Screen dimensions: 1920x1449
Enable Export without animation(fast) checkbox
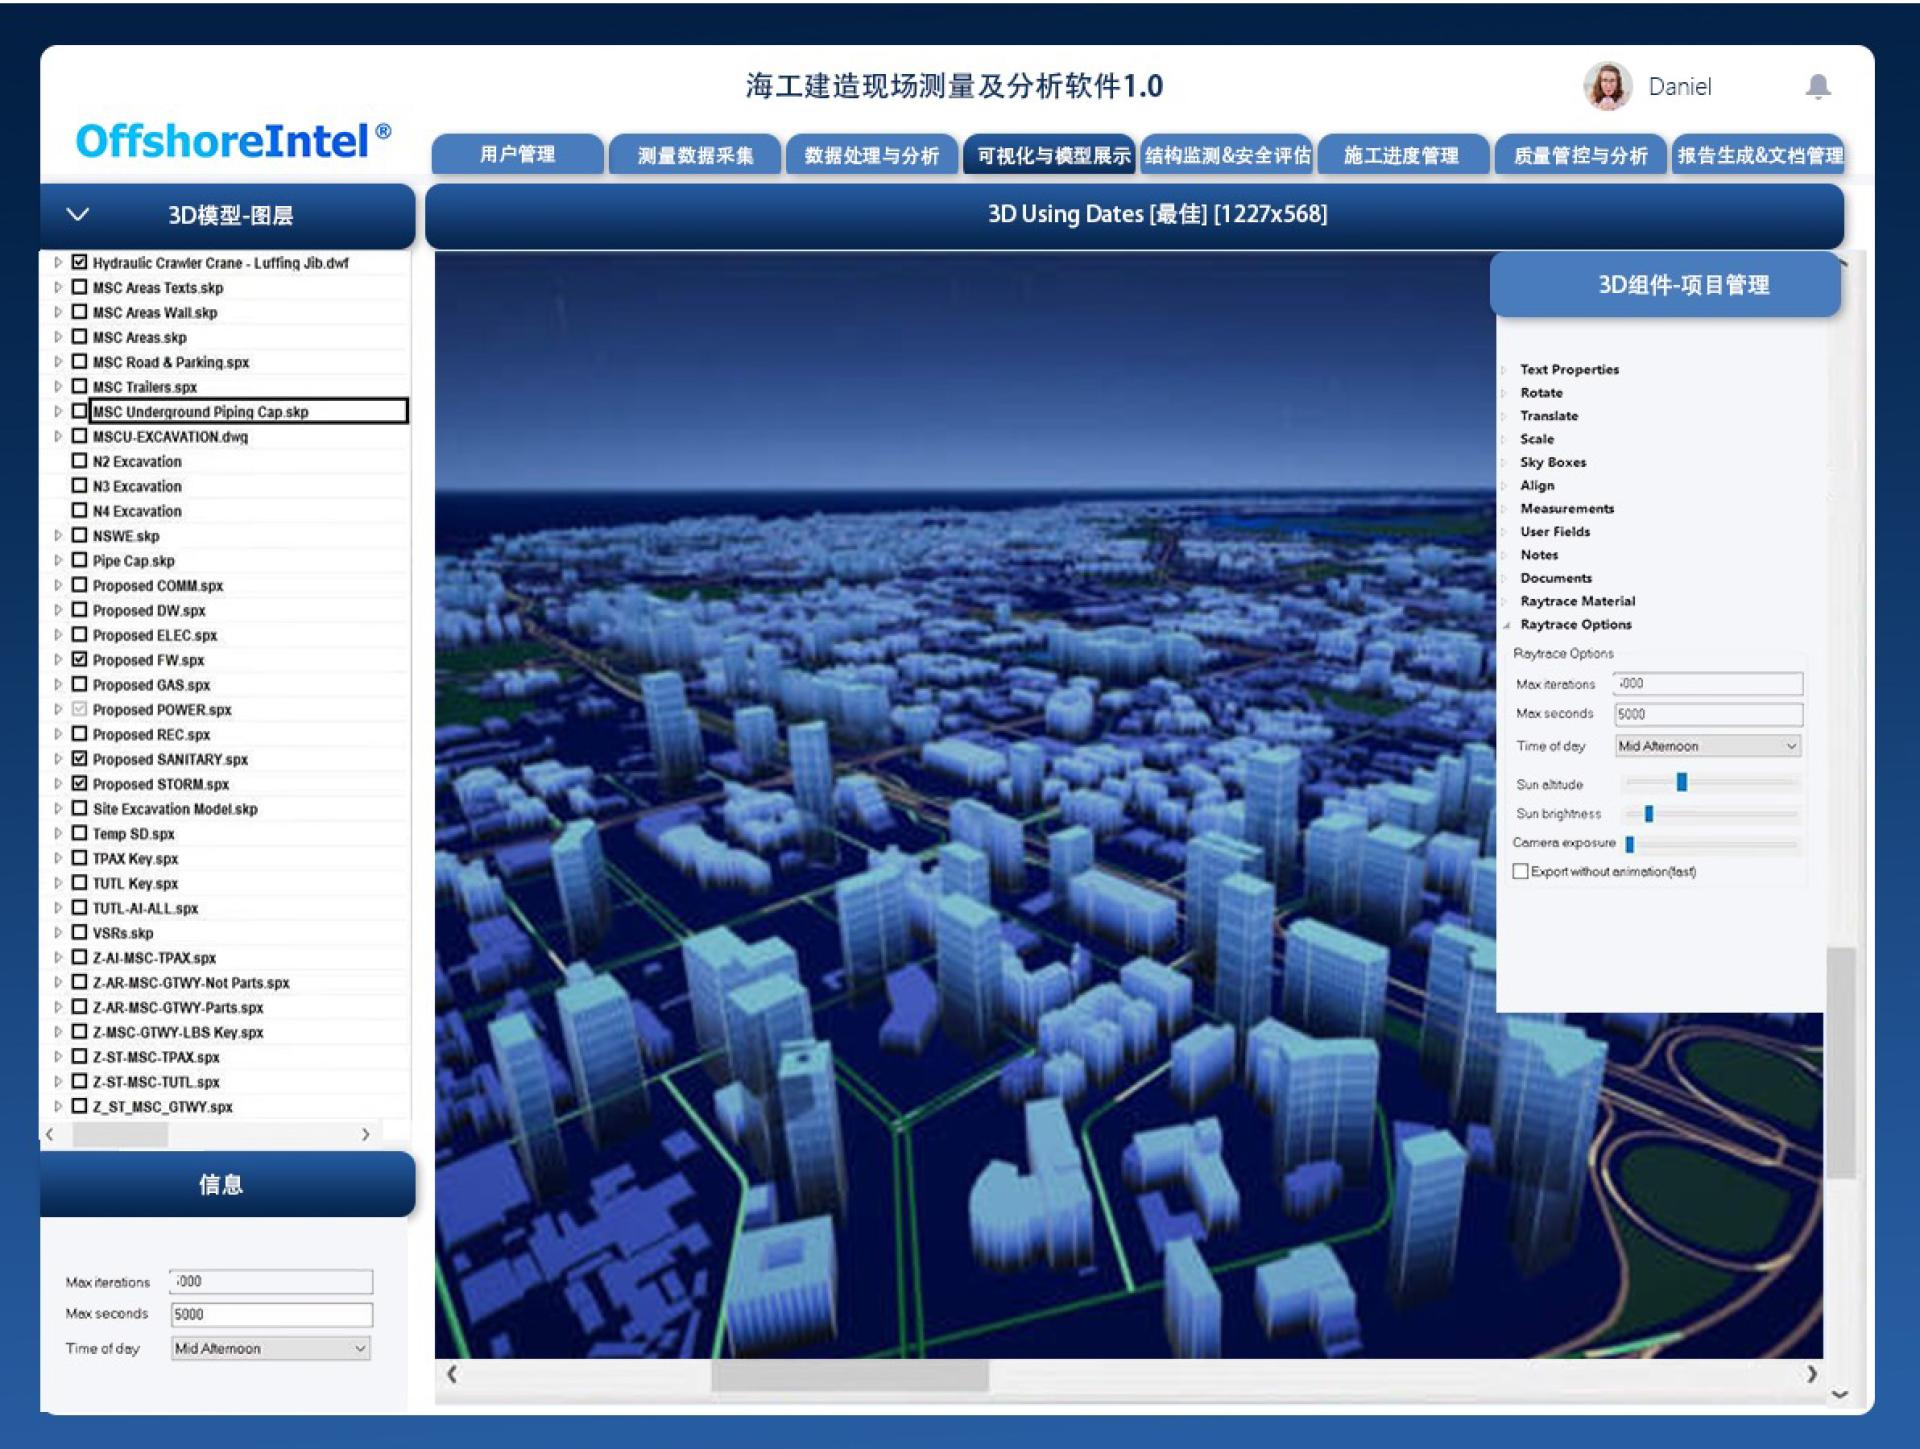click(1520, 871)
